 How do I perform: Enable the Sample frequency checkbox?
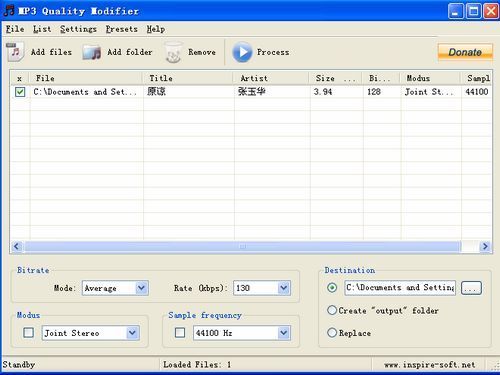click(180, 332)
